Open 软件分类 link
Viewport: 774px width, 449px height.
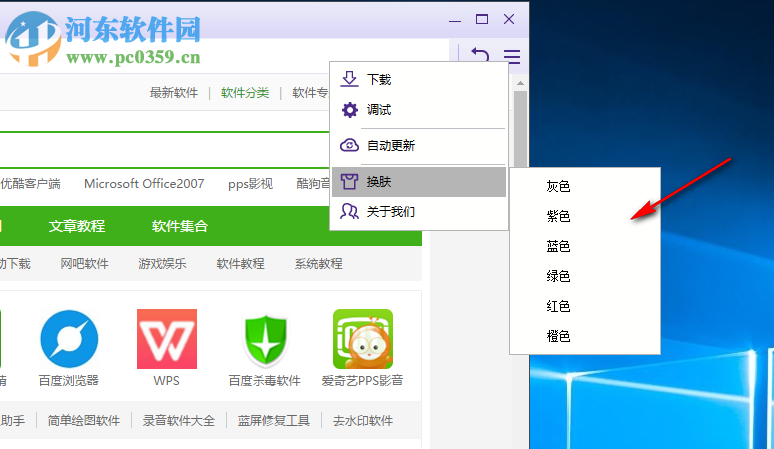tap(245, 93)
